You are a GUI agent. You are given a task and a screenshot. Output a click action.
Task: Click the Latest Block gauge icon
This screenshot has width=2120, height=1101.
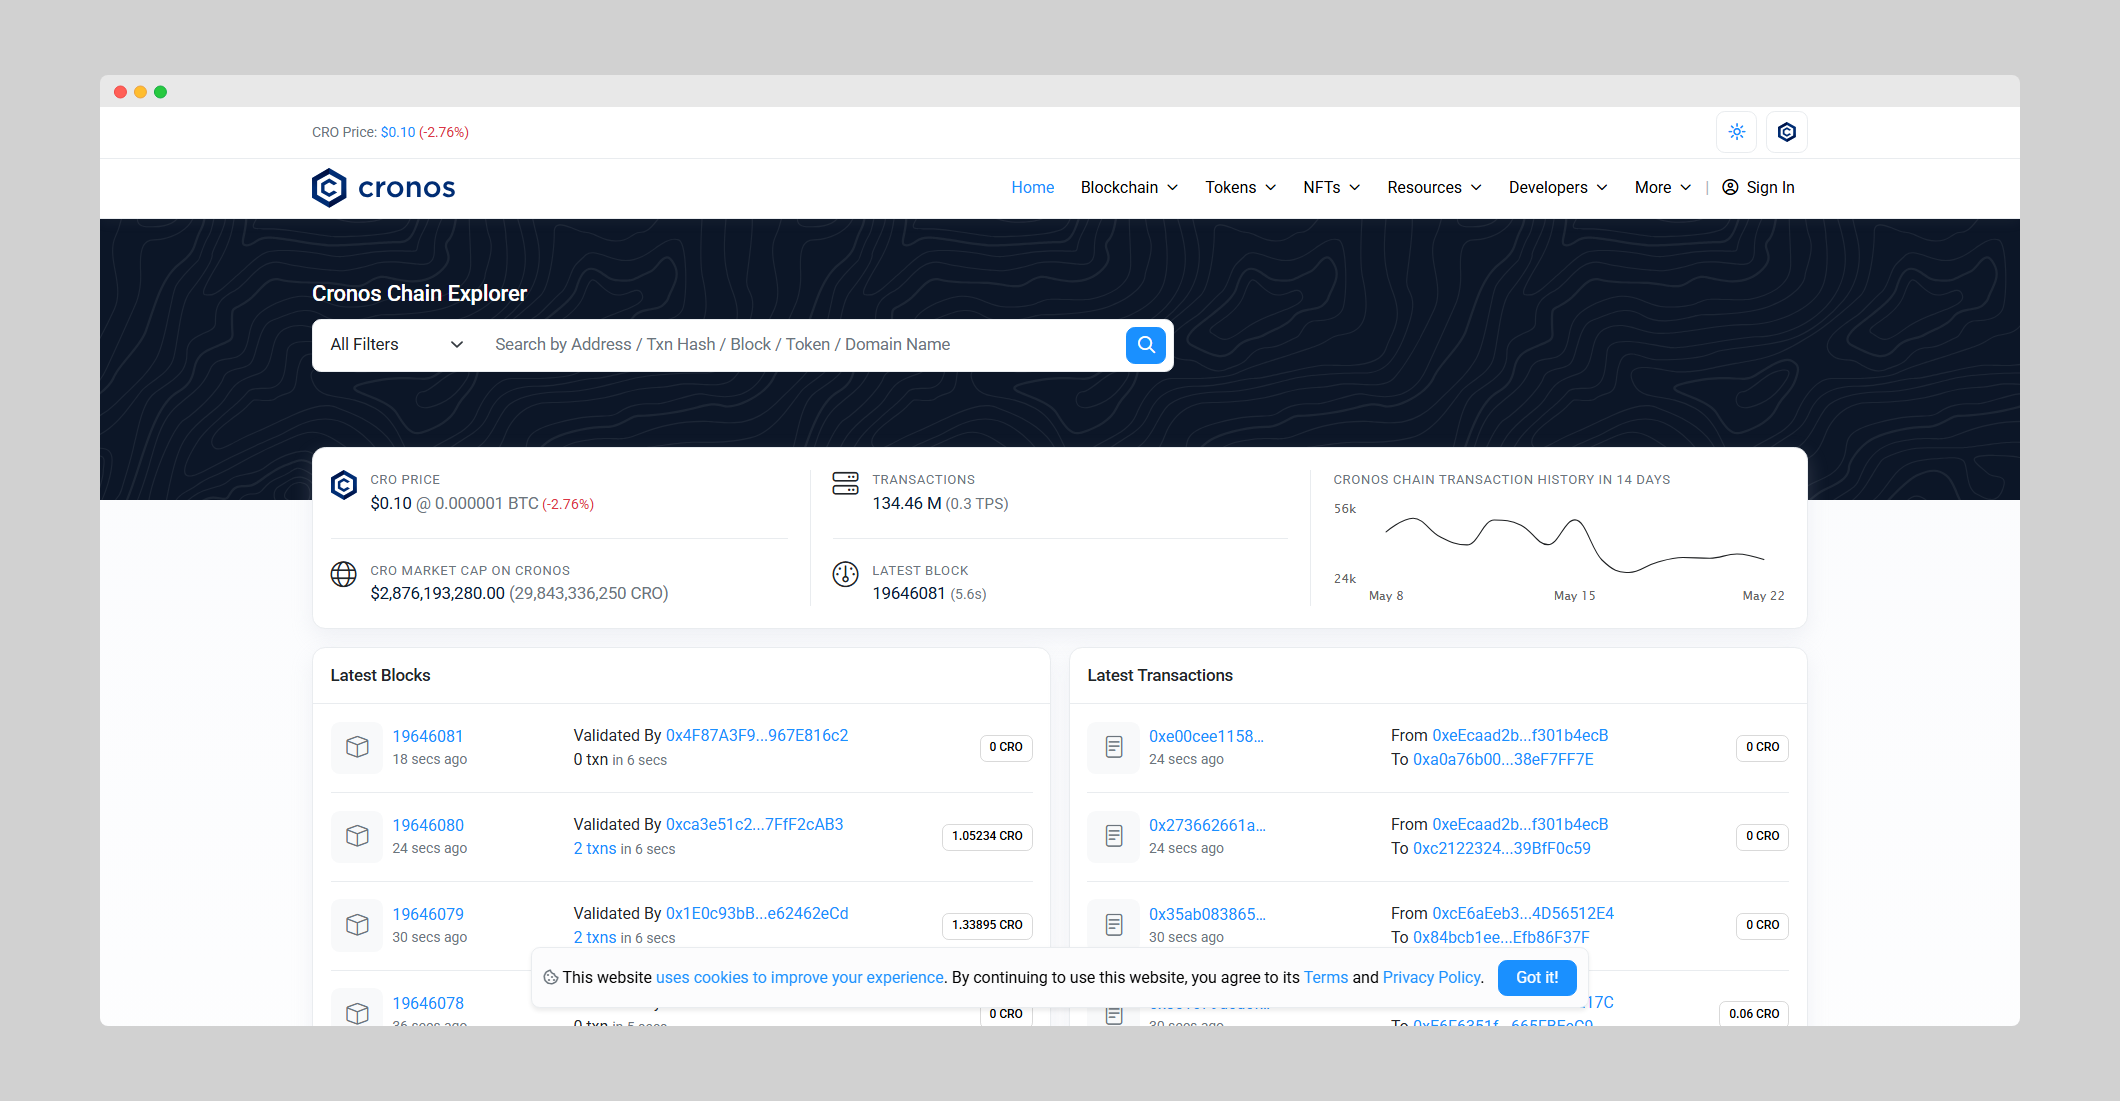(x=845, y=574)
